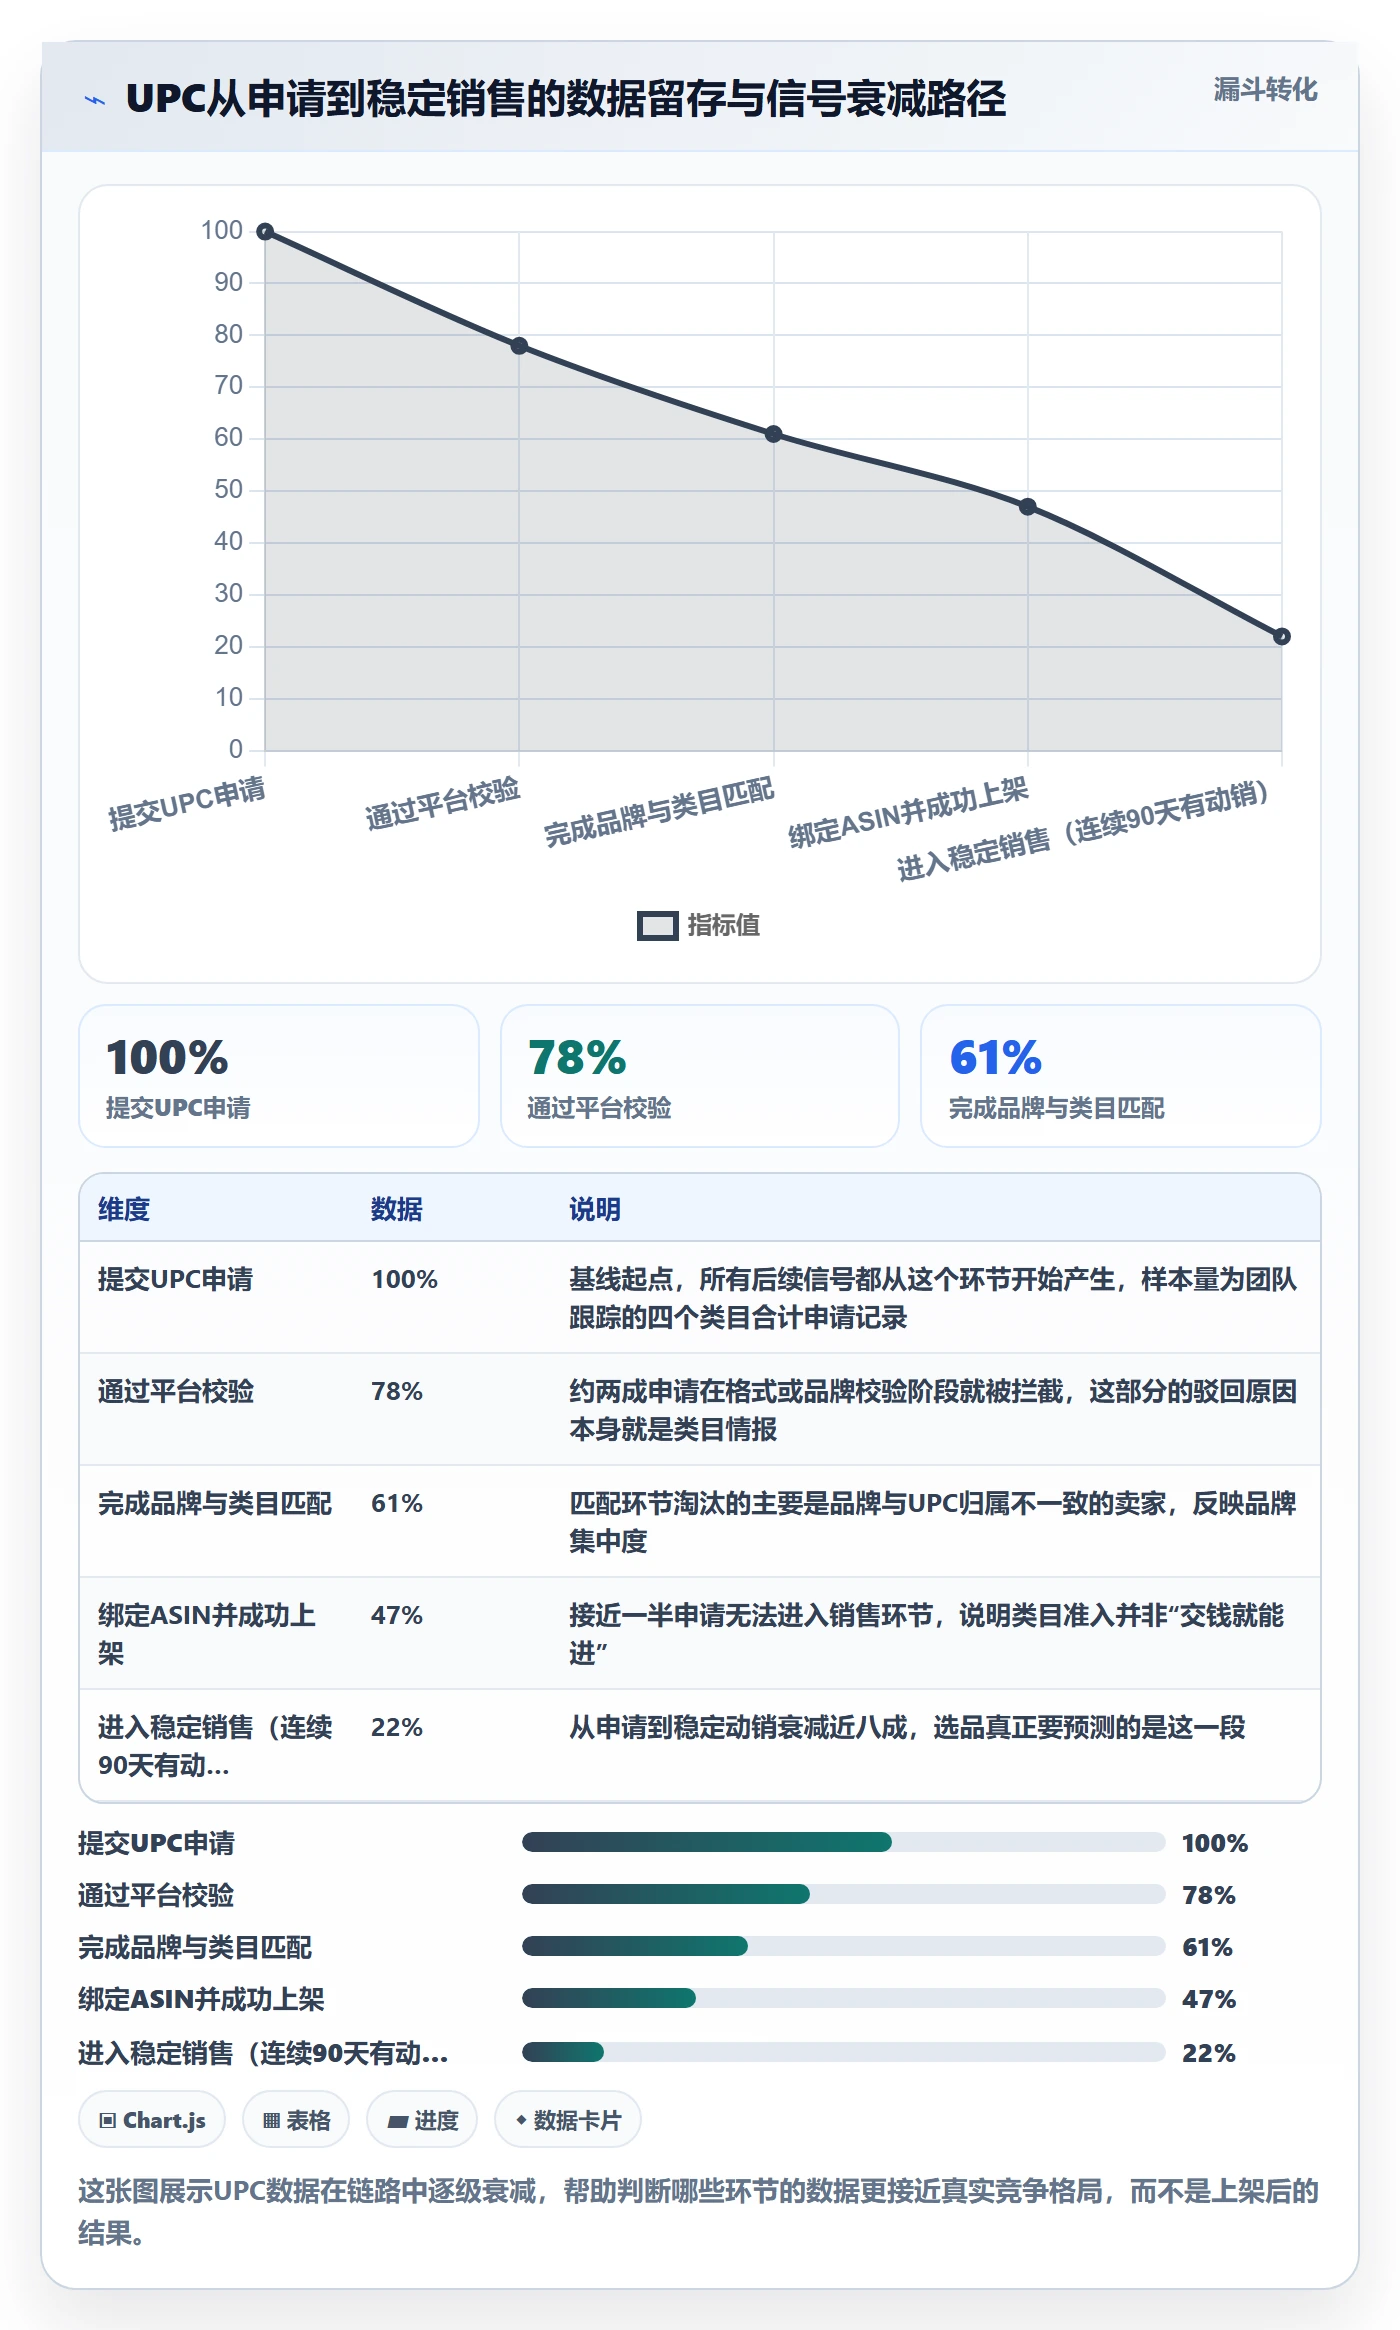The height and width of the screenshot is (2330, 1400).
Task: Click table cell 完成品牌与类目匹配
Action: point(215,1503)
